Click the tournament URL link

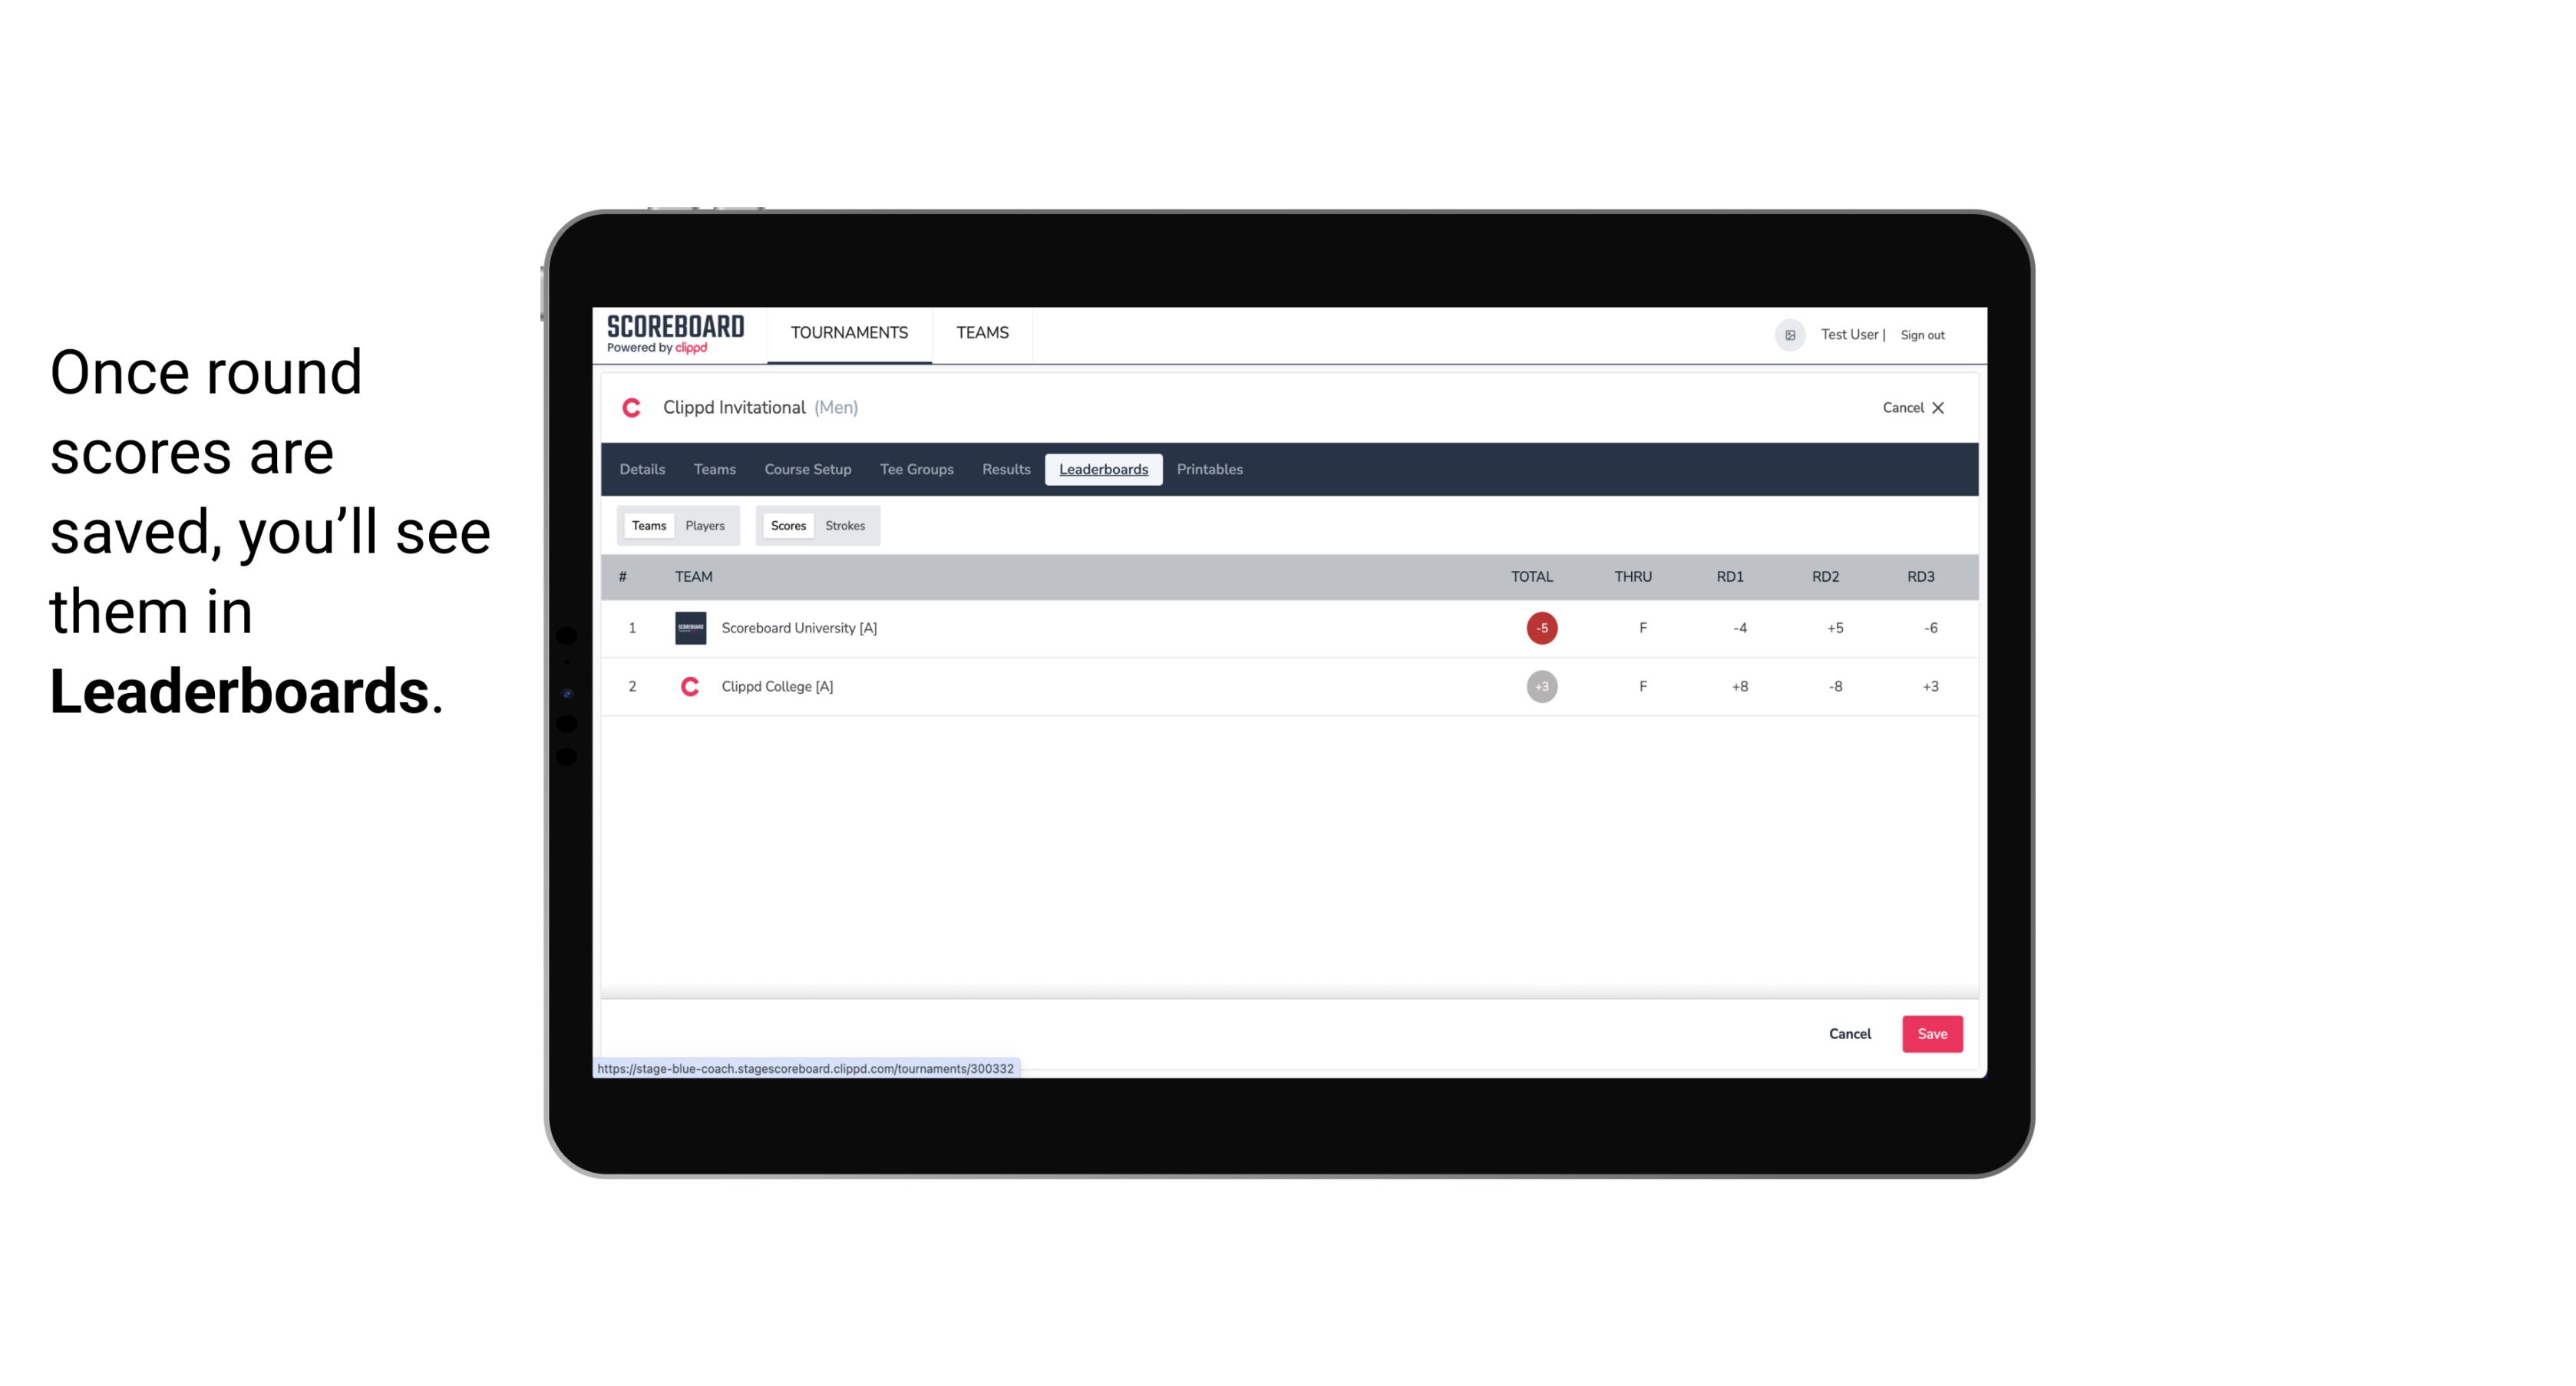point(806,1067)
